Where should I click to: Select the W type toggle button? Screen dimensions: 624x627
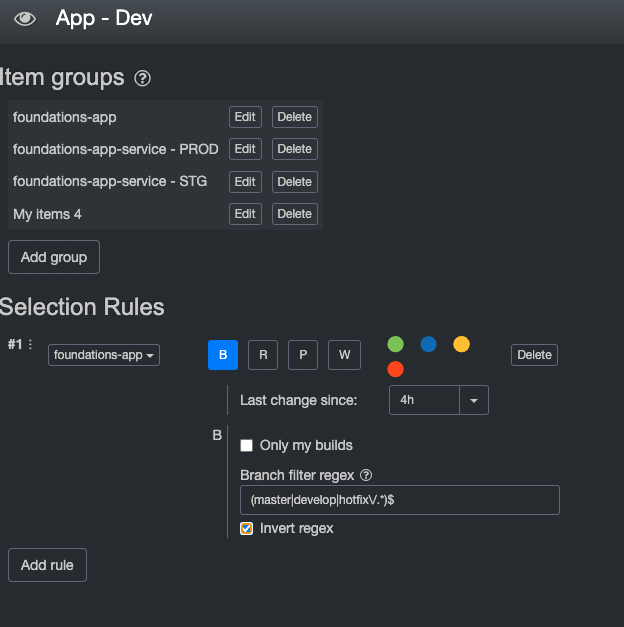(343, 355)
